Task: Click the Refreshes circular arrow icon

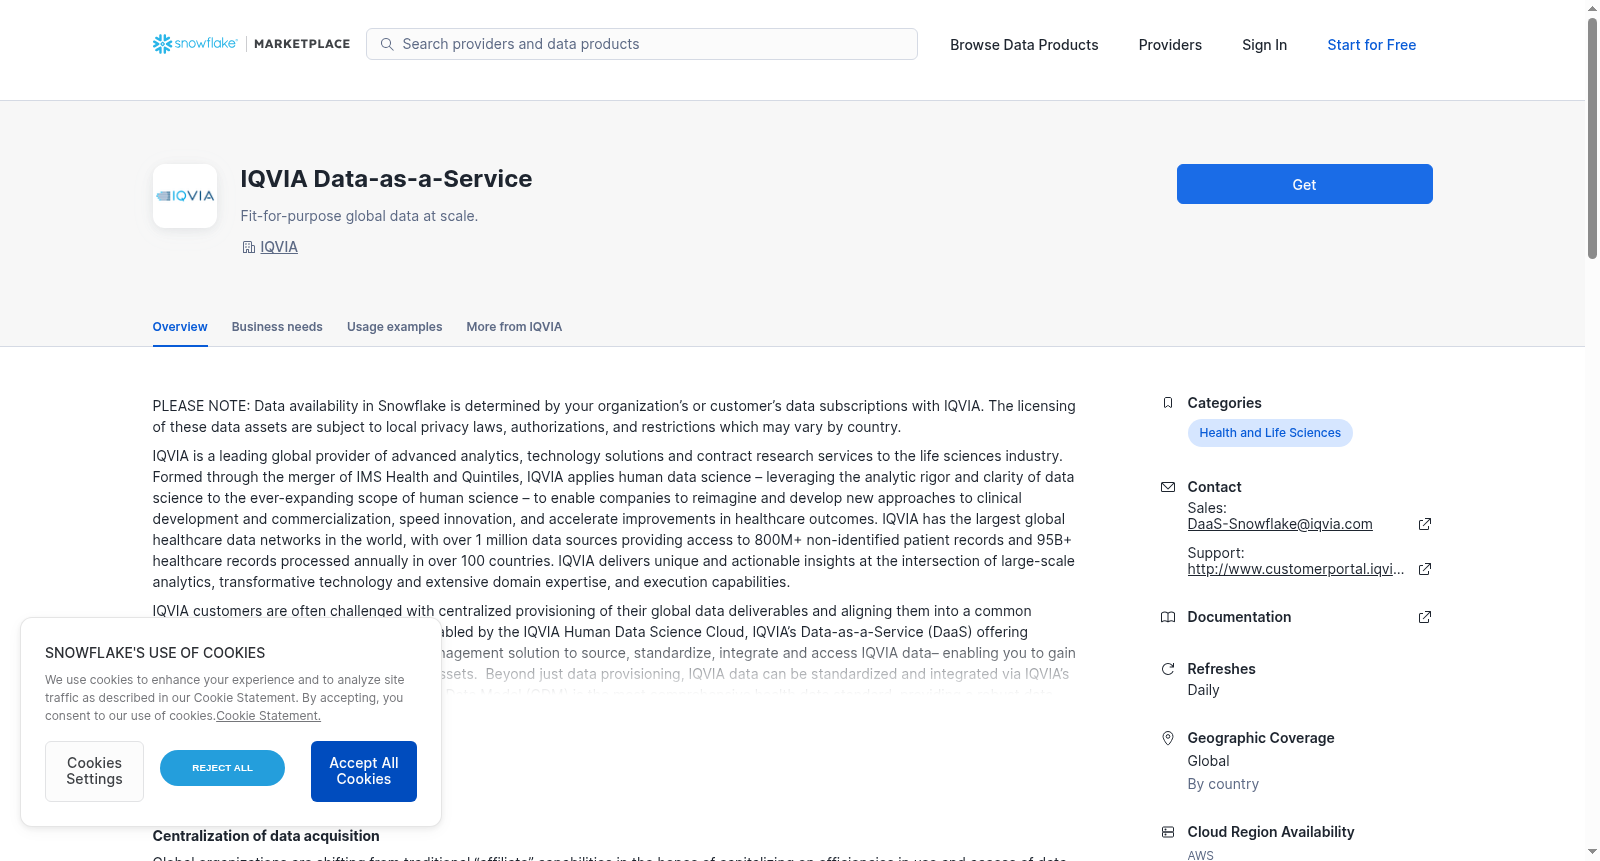Action: 1167,669
